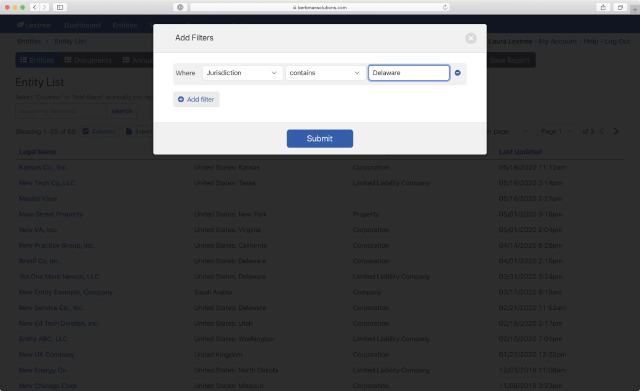The height and width of the screenshot is (391, 640).
Task: Add another filter row
Action: coord(196,99)
